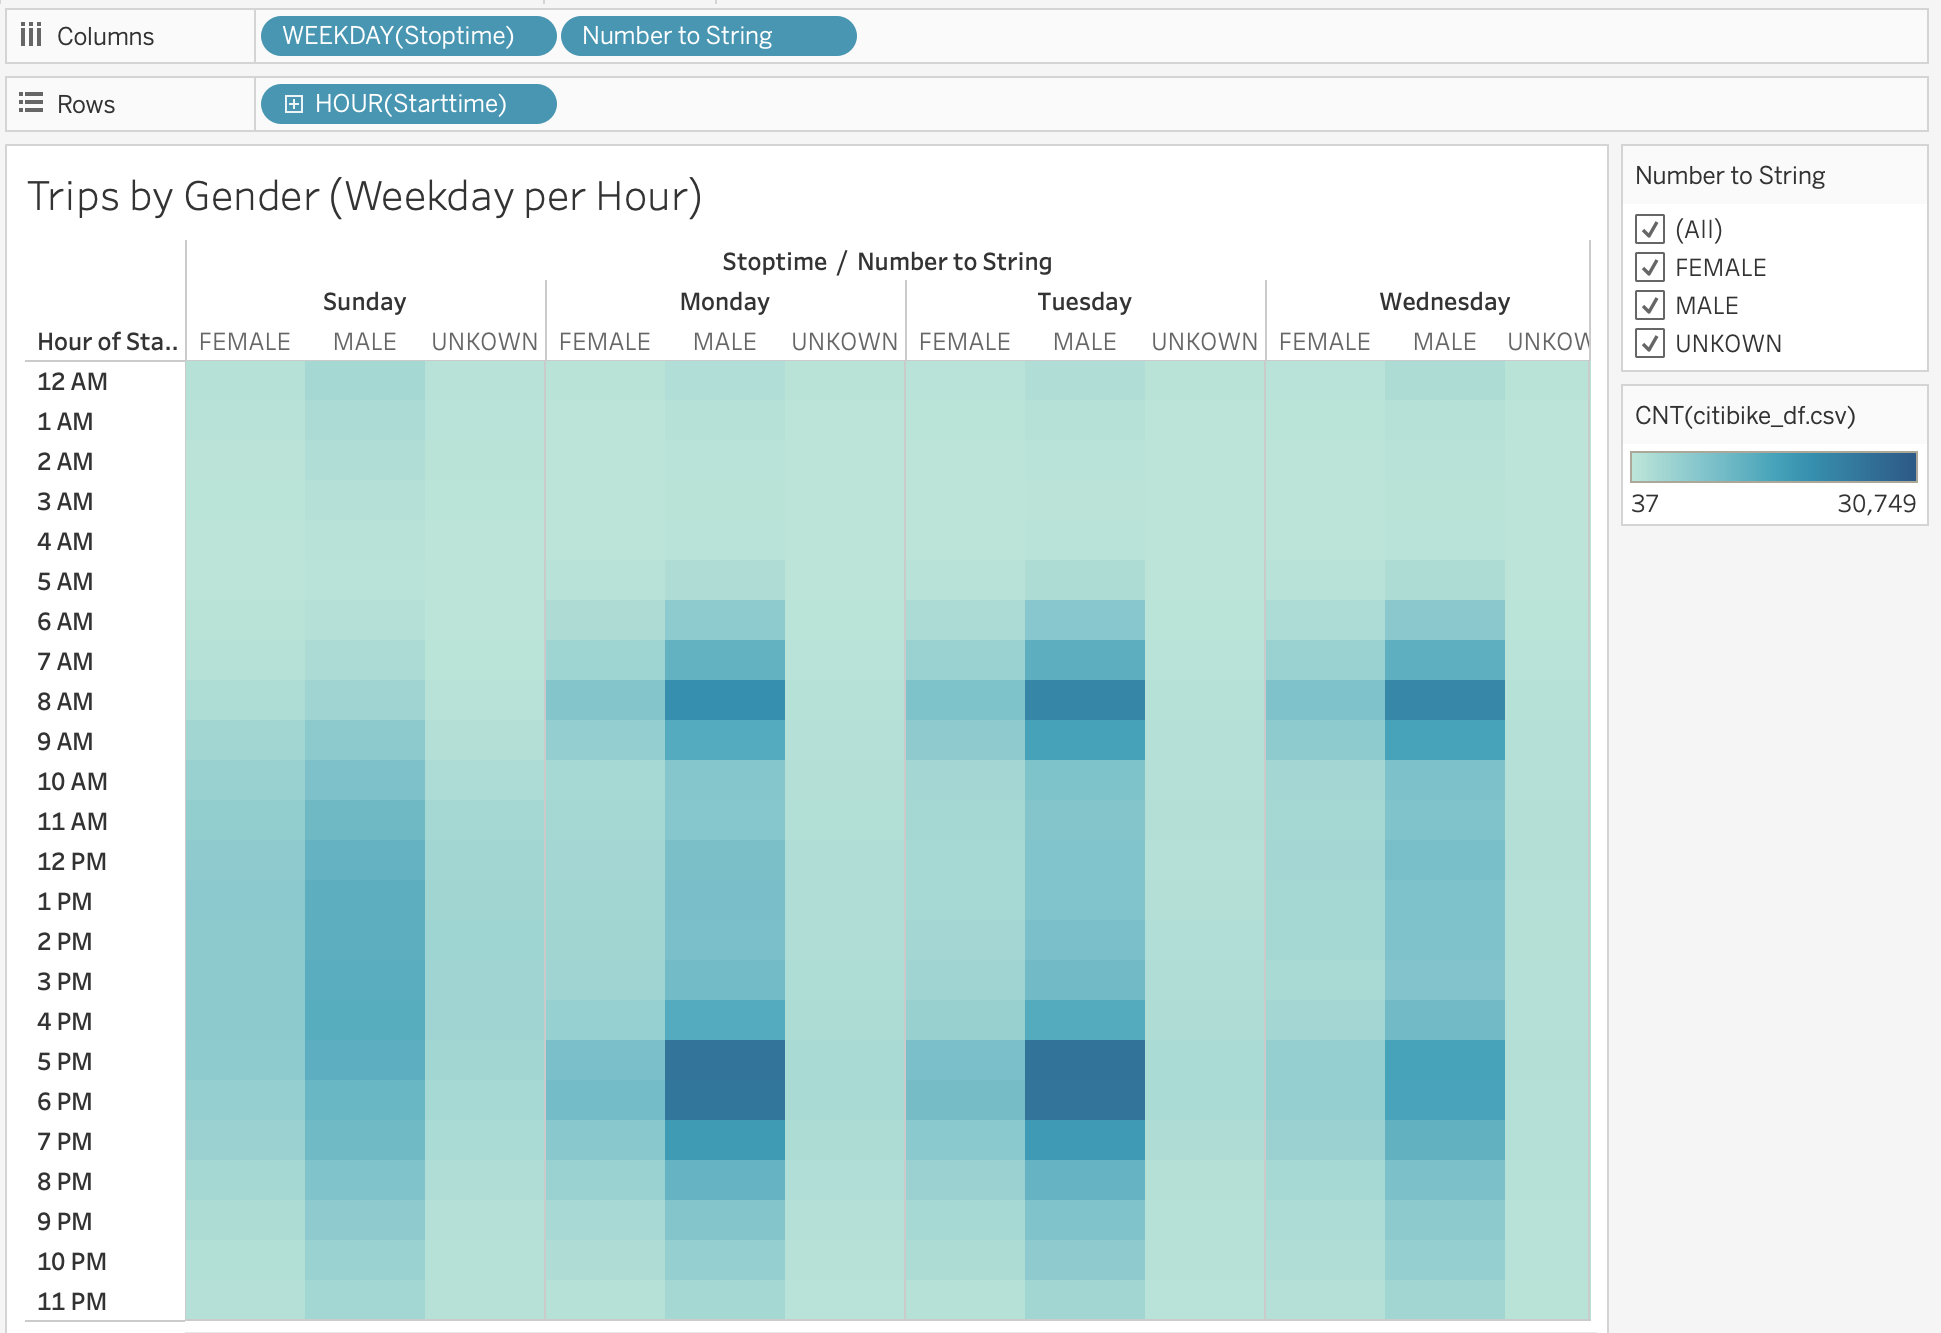
Task: Click the Rows shelf icon
Action: click(31, 103)
